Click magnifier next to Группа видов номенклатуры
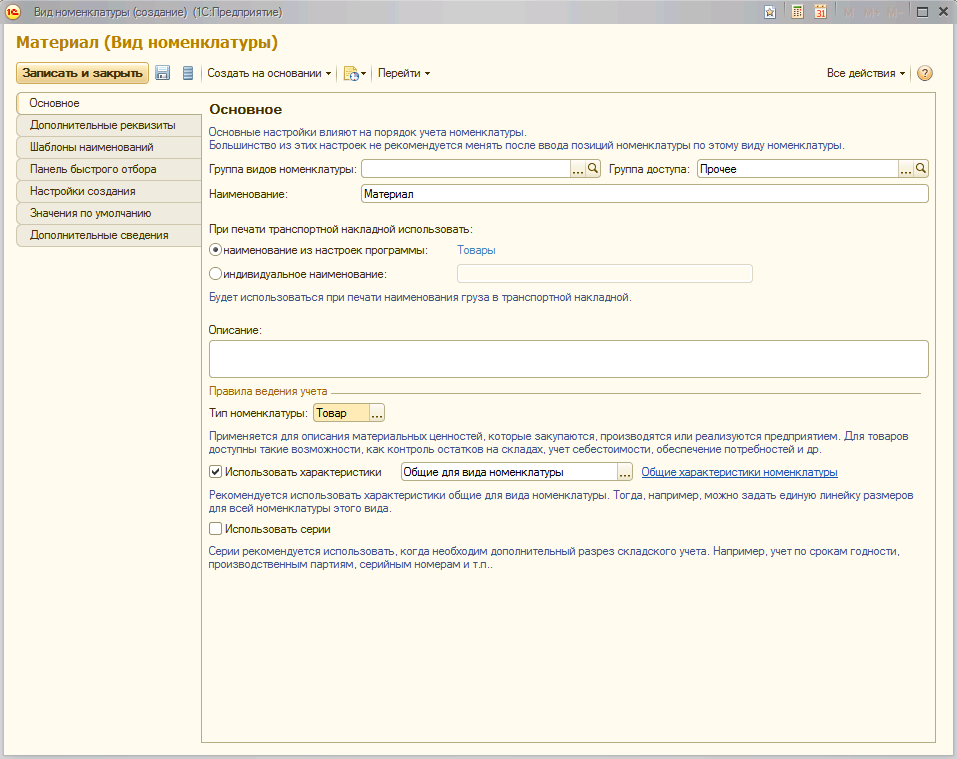Screen dimensions: 957x759 pos(593,169)
